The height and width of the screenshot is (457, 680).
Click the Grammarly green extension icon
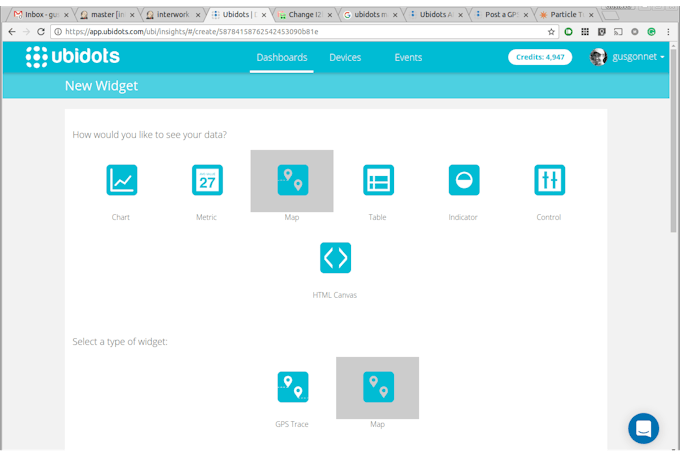pos(651,32)
